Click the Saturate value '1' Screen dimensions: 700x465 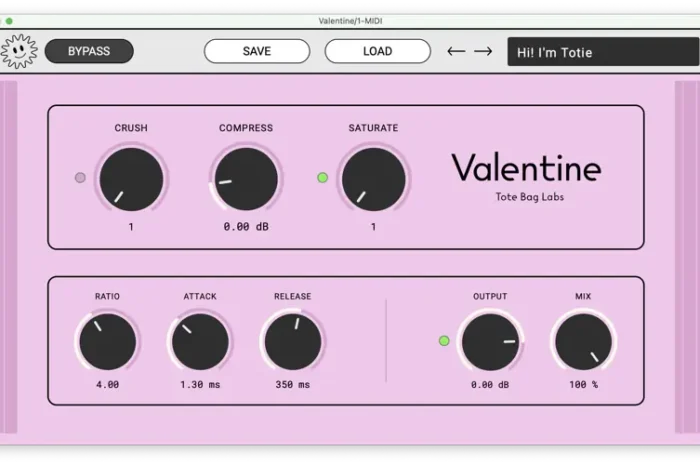(374, 227)
